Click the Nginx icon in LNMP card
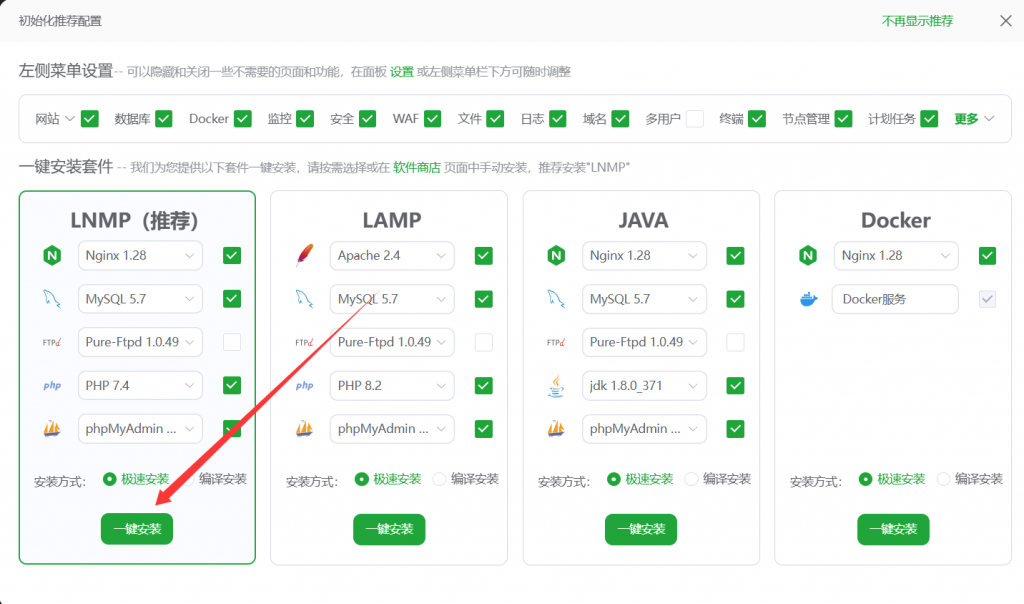 pos(52,256)
